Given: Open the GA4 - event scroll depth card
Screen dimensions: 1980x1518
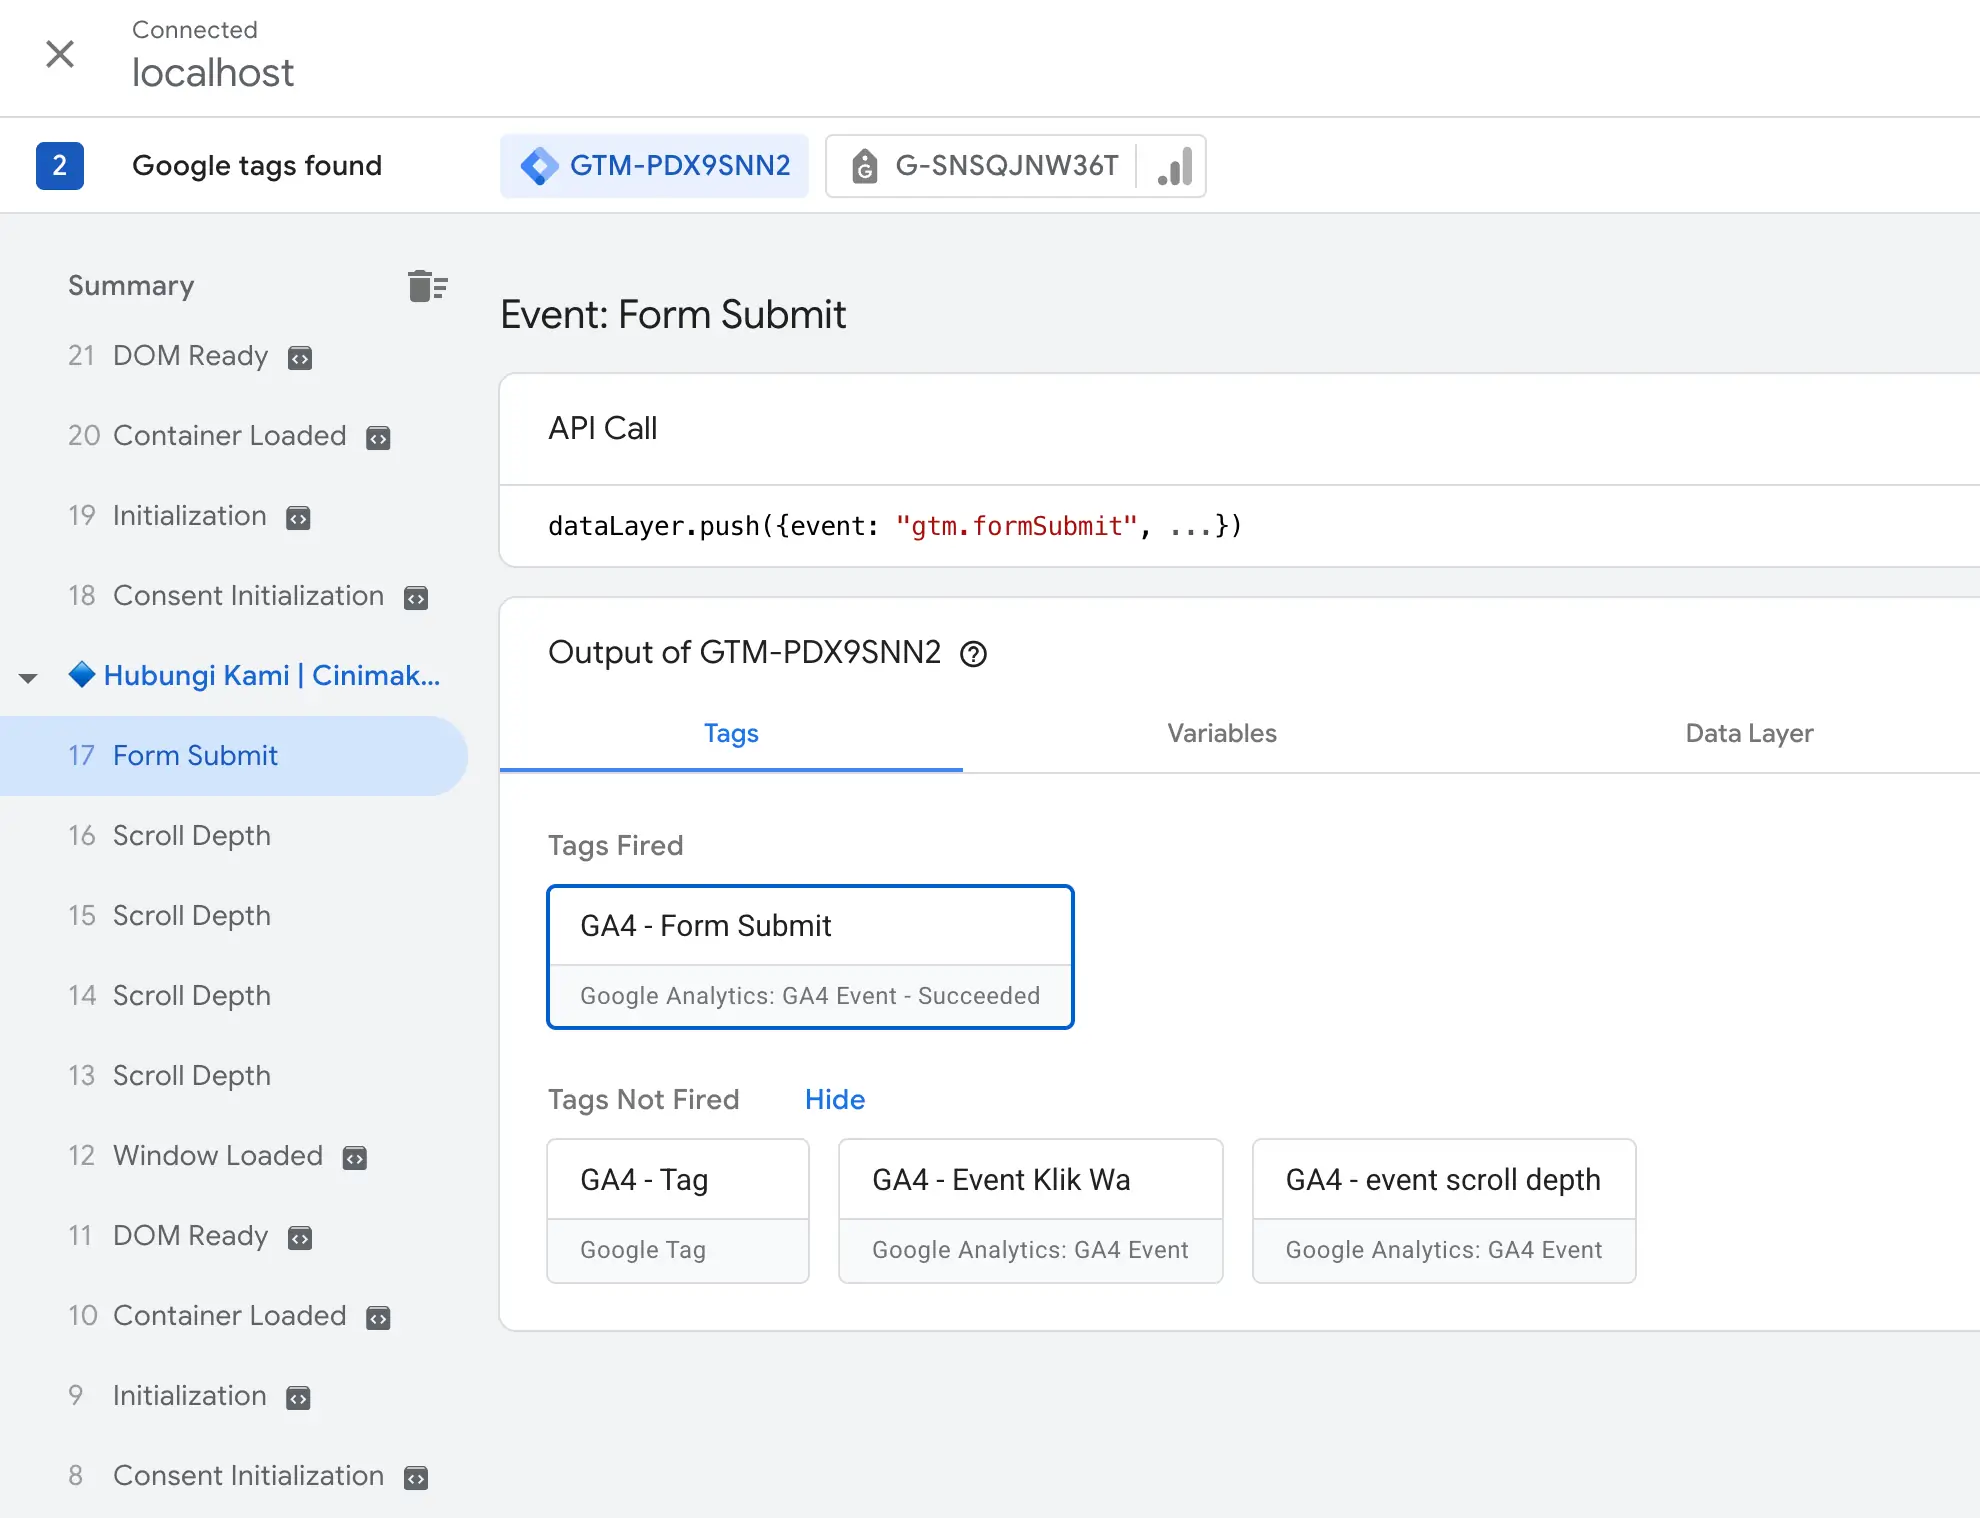Looking at the screenshot, I should 1444,1211.
